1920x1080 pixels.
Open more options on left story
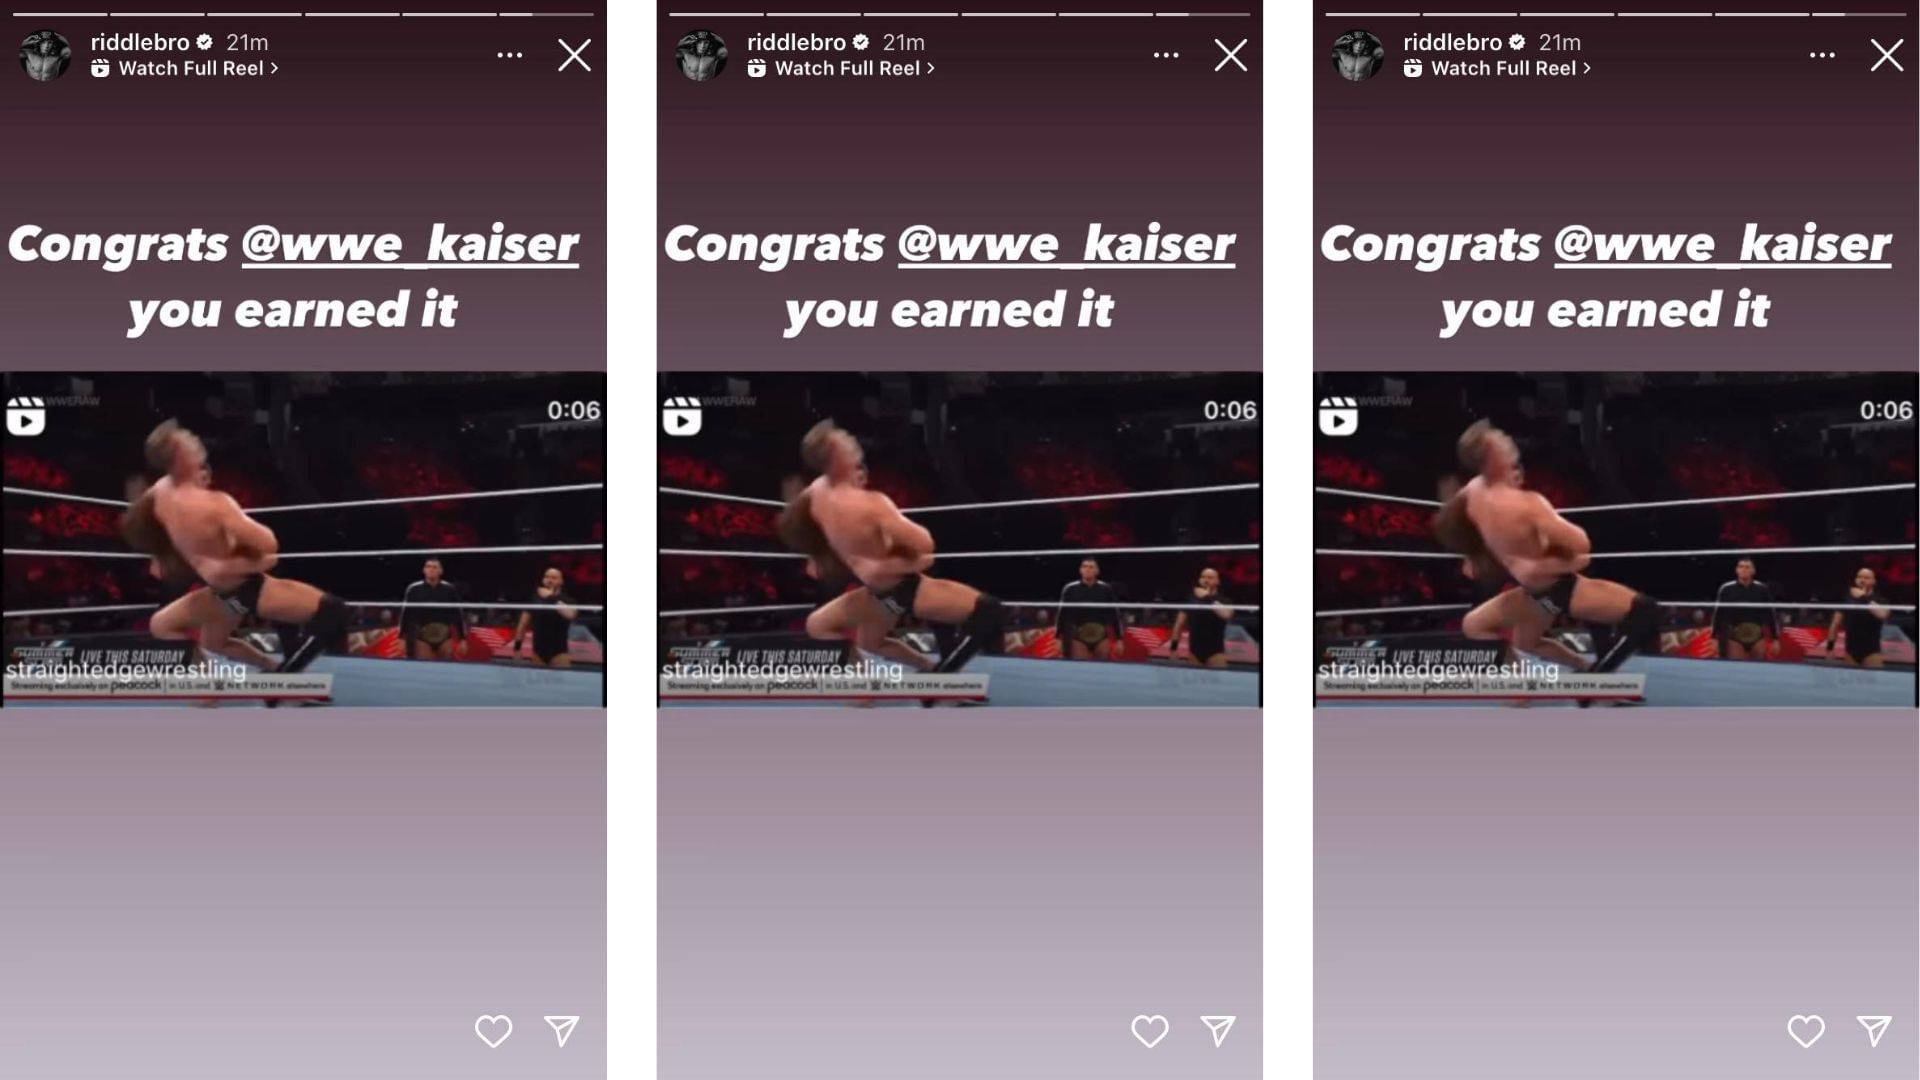click(x=510, y=55)
